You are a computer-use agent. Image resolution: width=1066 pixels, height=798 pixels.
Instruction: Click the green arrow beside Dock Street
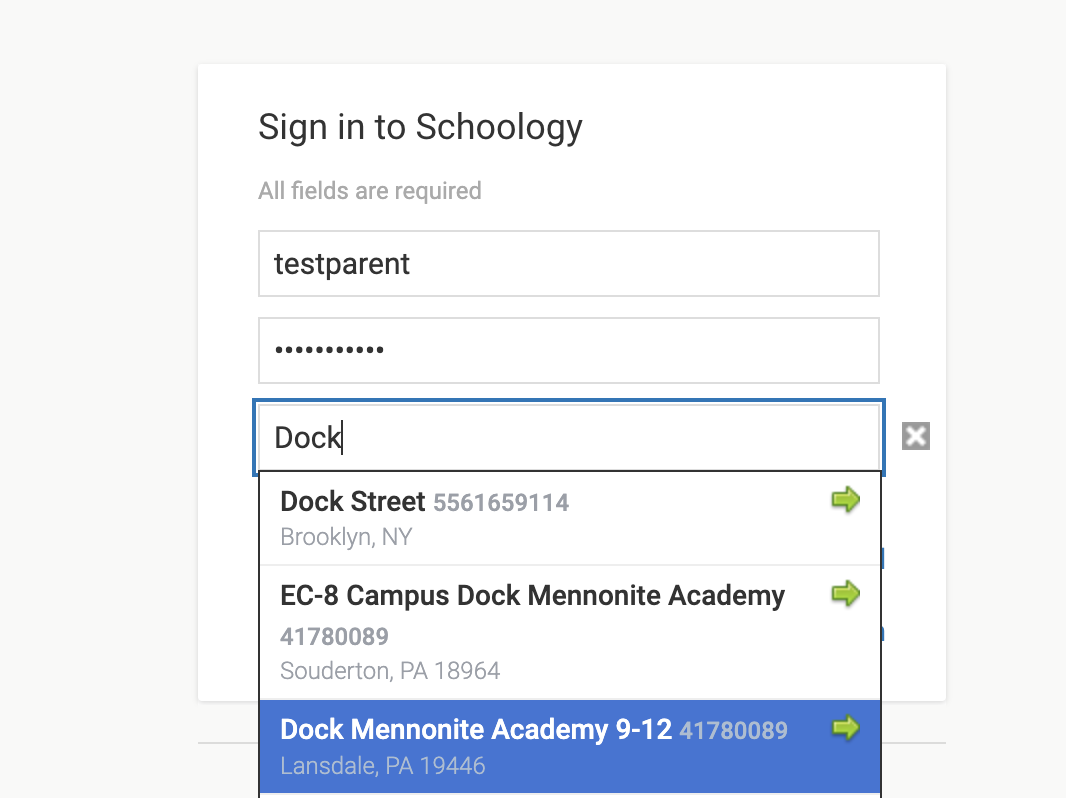[845, 500]
